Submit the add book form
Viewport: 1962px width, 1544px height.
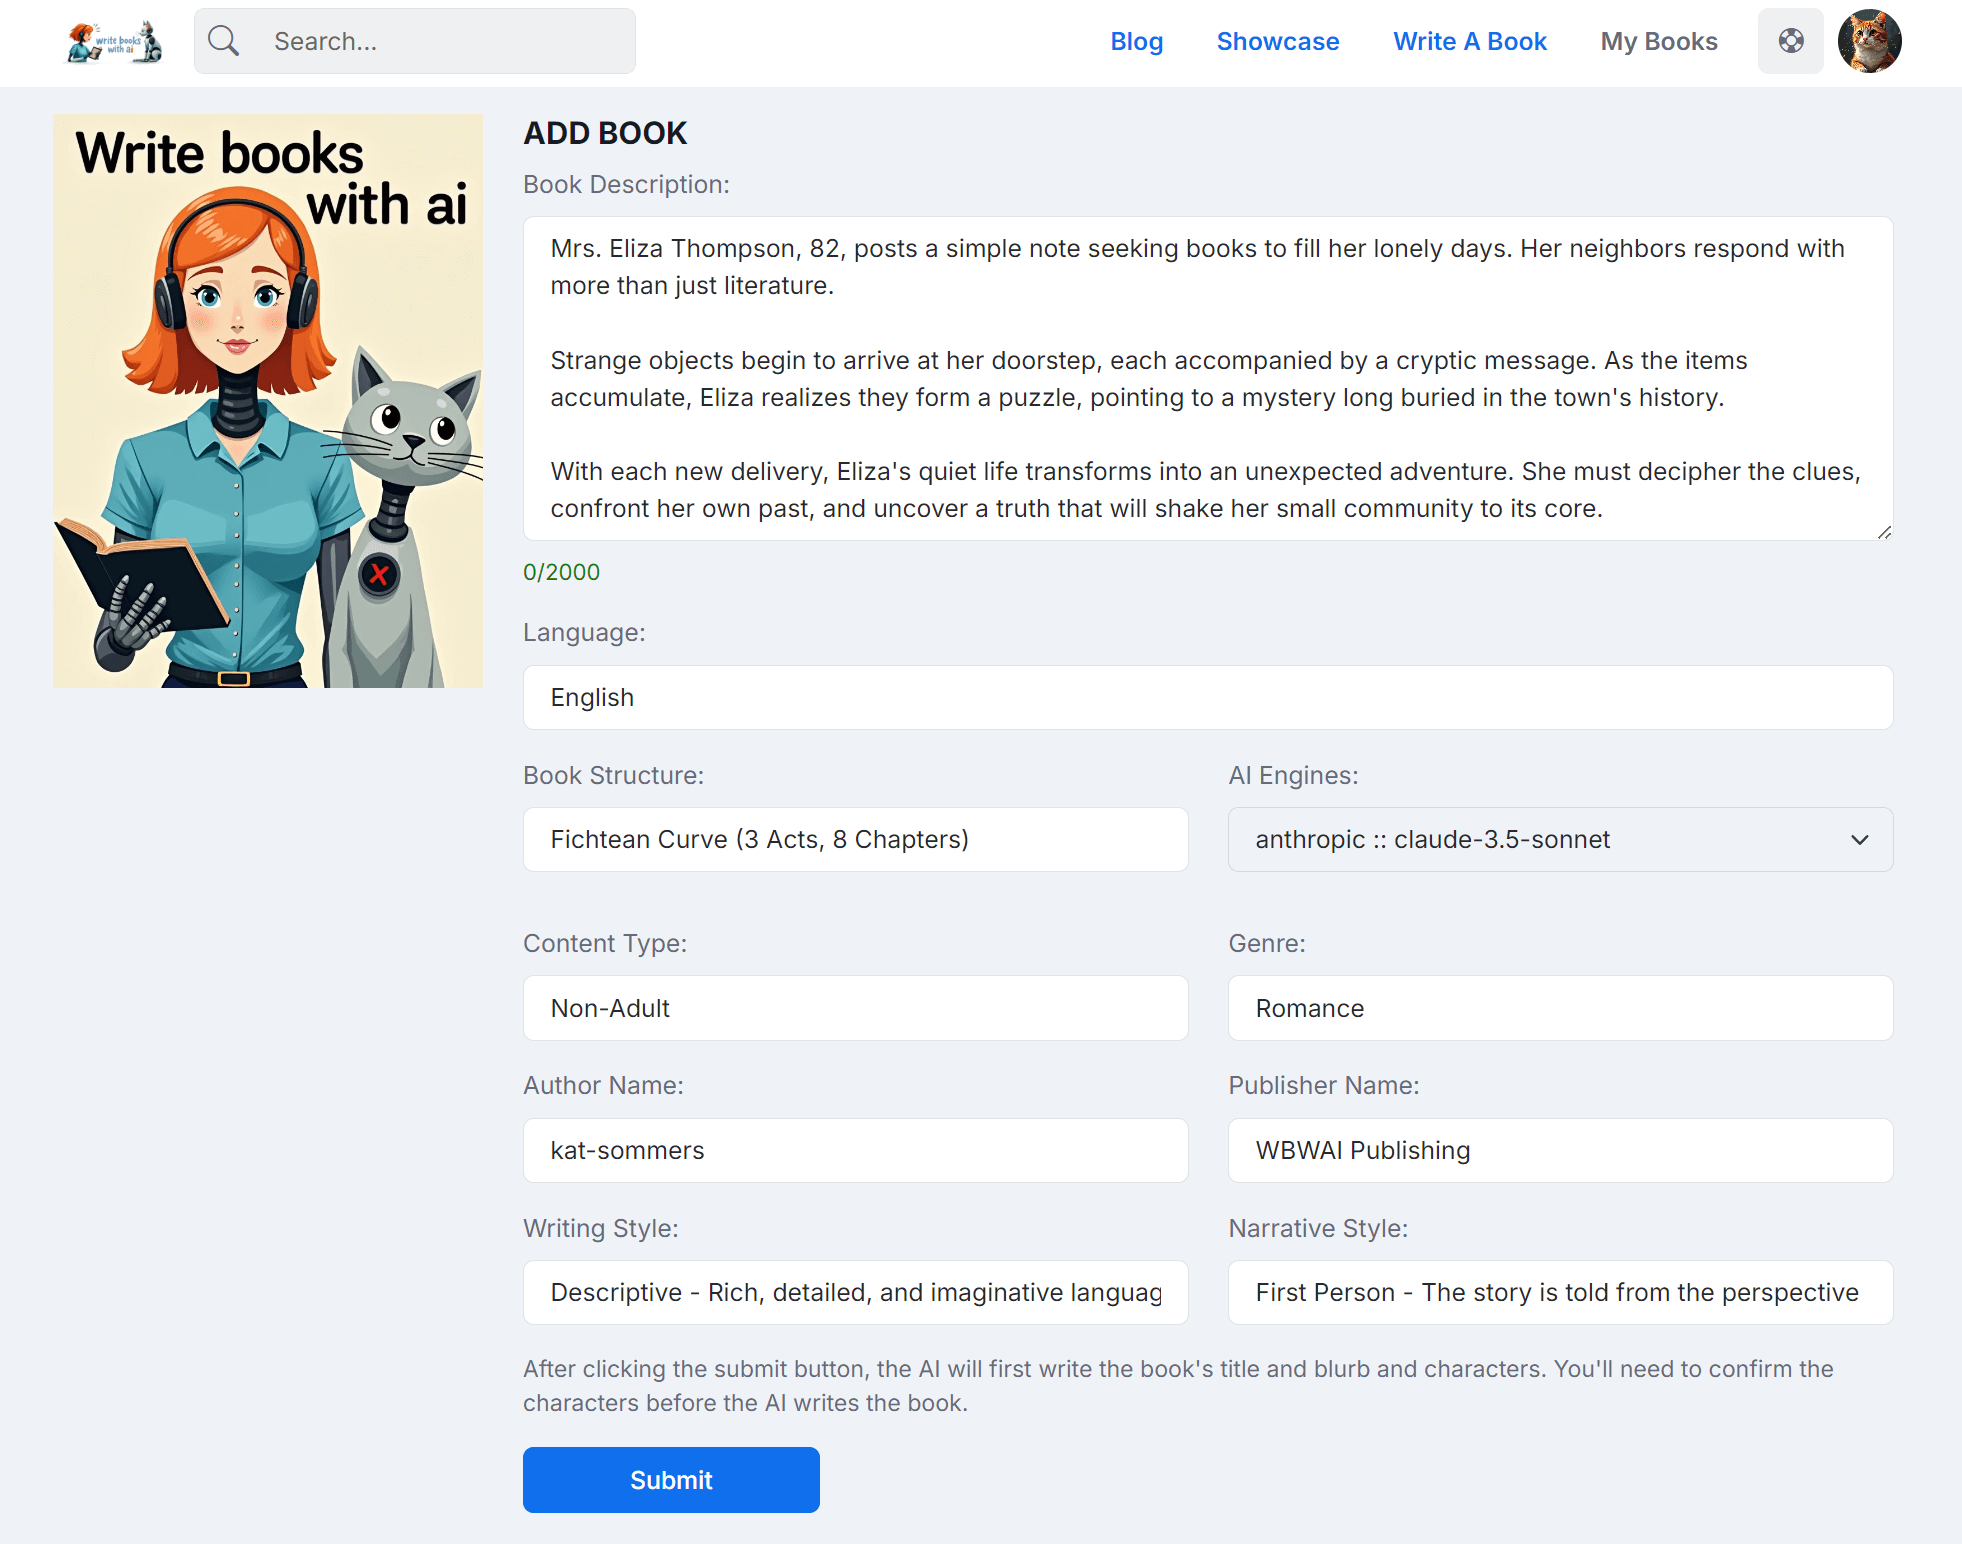coord(671,1480)
